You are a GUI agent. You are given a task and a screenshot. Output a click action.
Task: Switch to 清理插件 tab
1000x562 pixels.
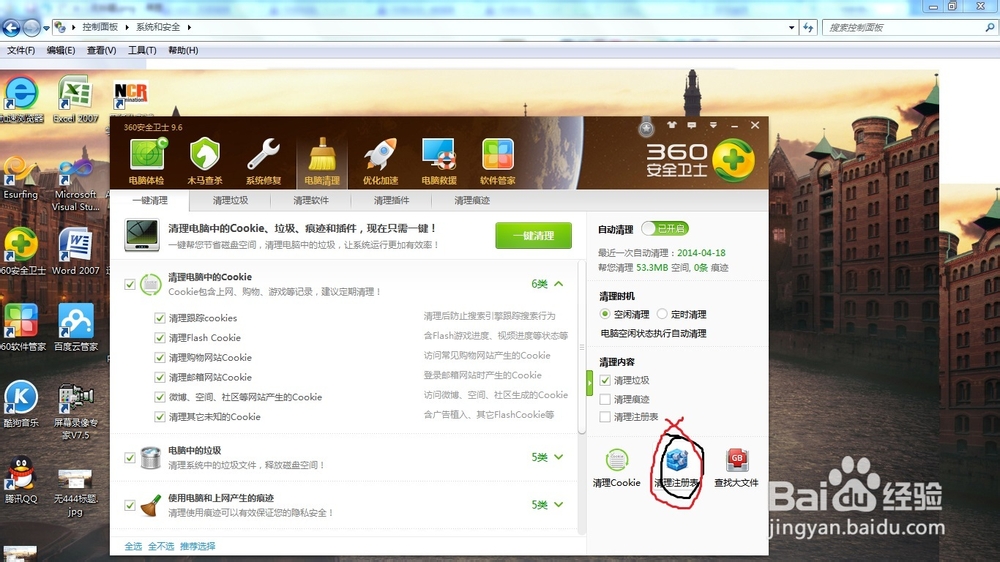pos(391,200)
